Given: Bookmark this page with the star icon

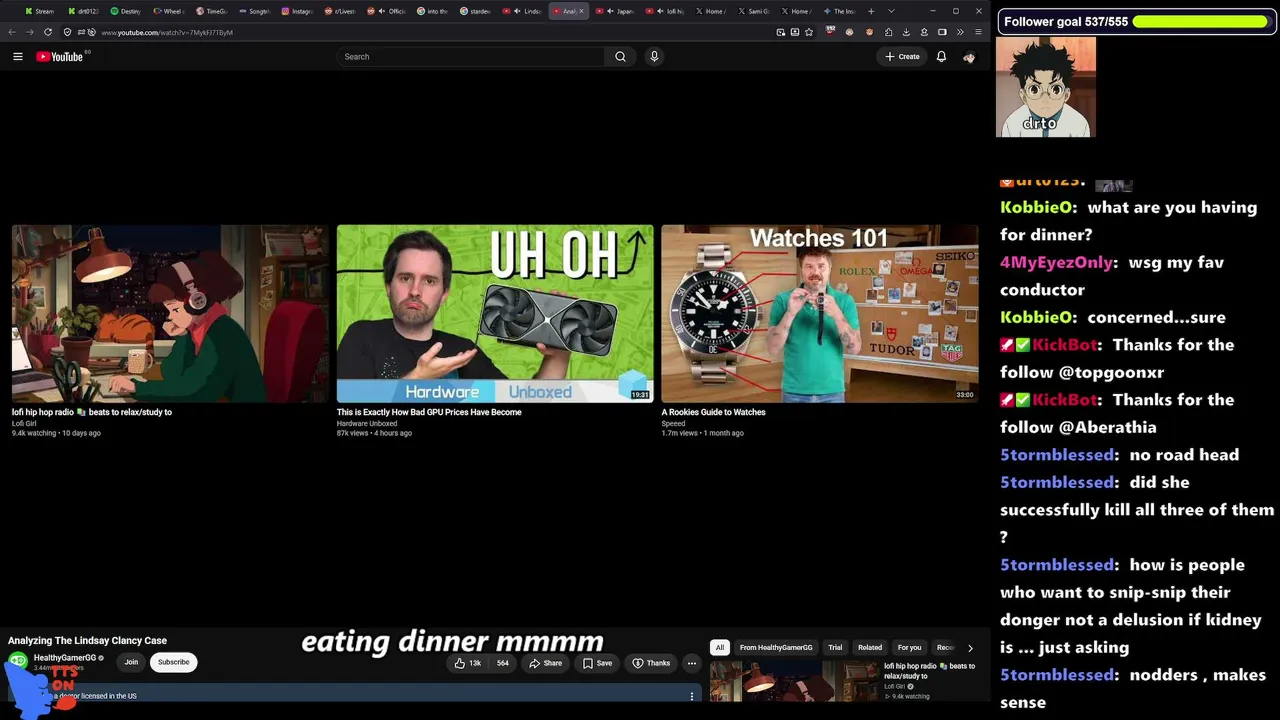Looking at the screenshot, I should (x=809, y=32).
